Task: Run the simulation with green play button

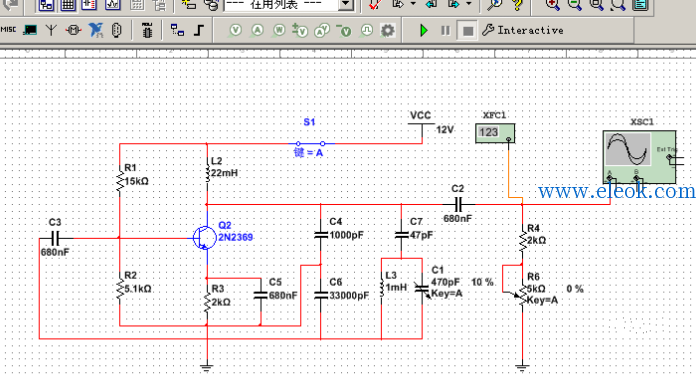Action: 423,30
